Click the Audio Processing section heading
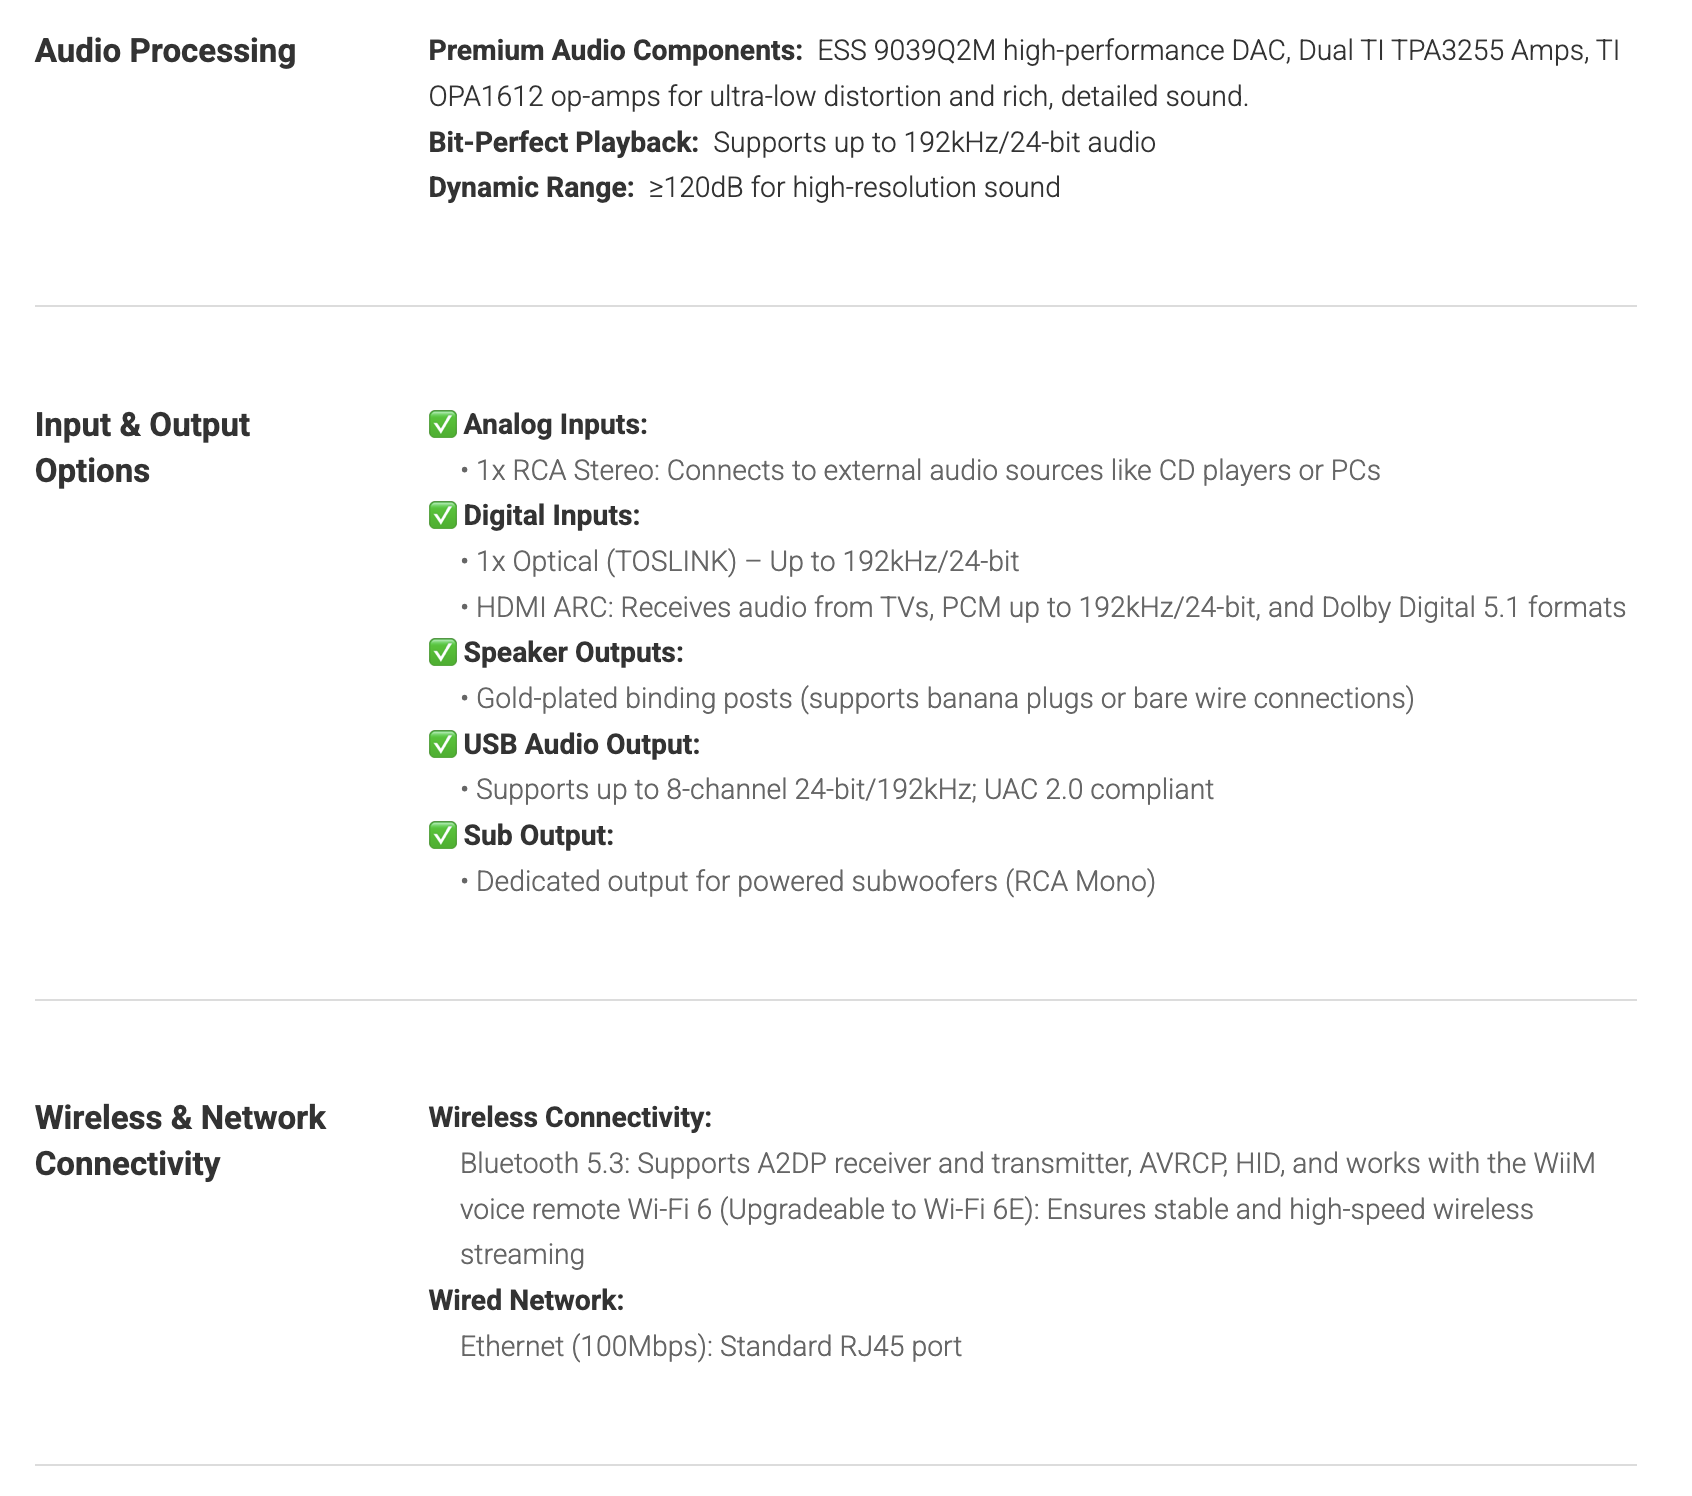Image resolution: width=1692 pixels, height=1496 pixels. (x=165, y=51)
